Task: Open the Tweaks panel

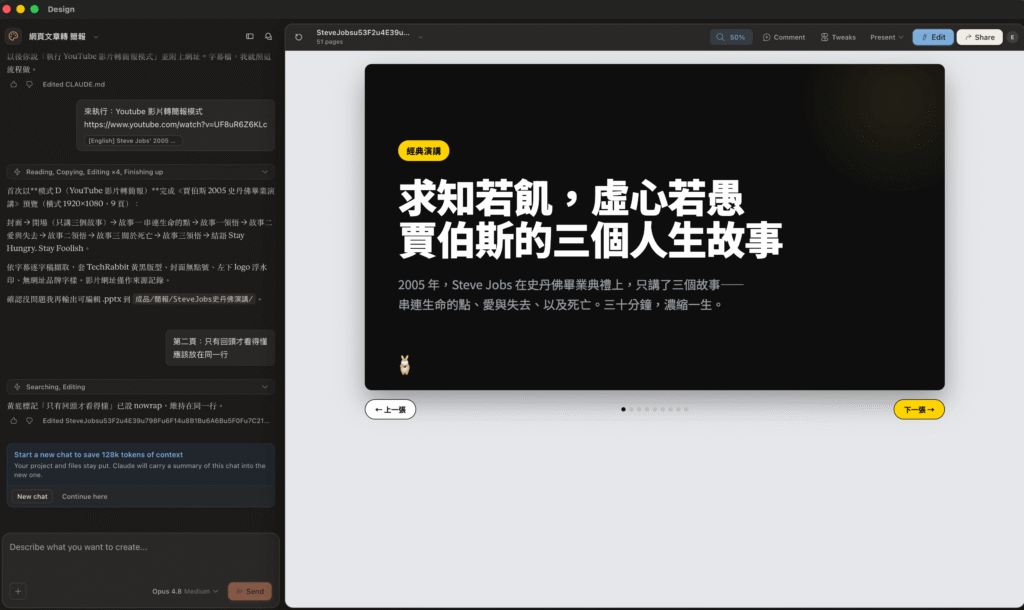Action: pyautogui.click(x=838, y=37)
